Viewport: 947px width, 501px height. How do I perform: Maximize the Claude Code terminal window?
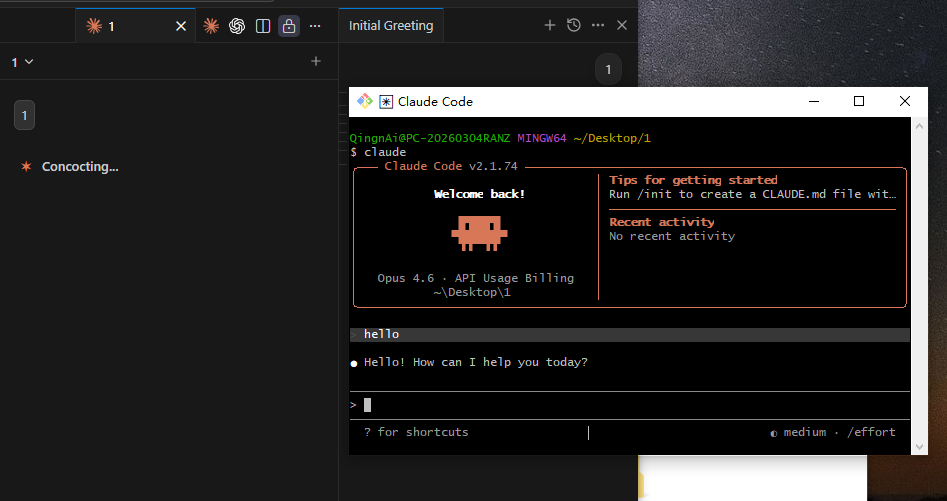click(x=859, y=101)
